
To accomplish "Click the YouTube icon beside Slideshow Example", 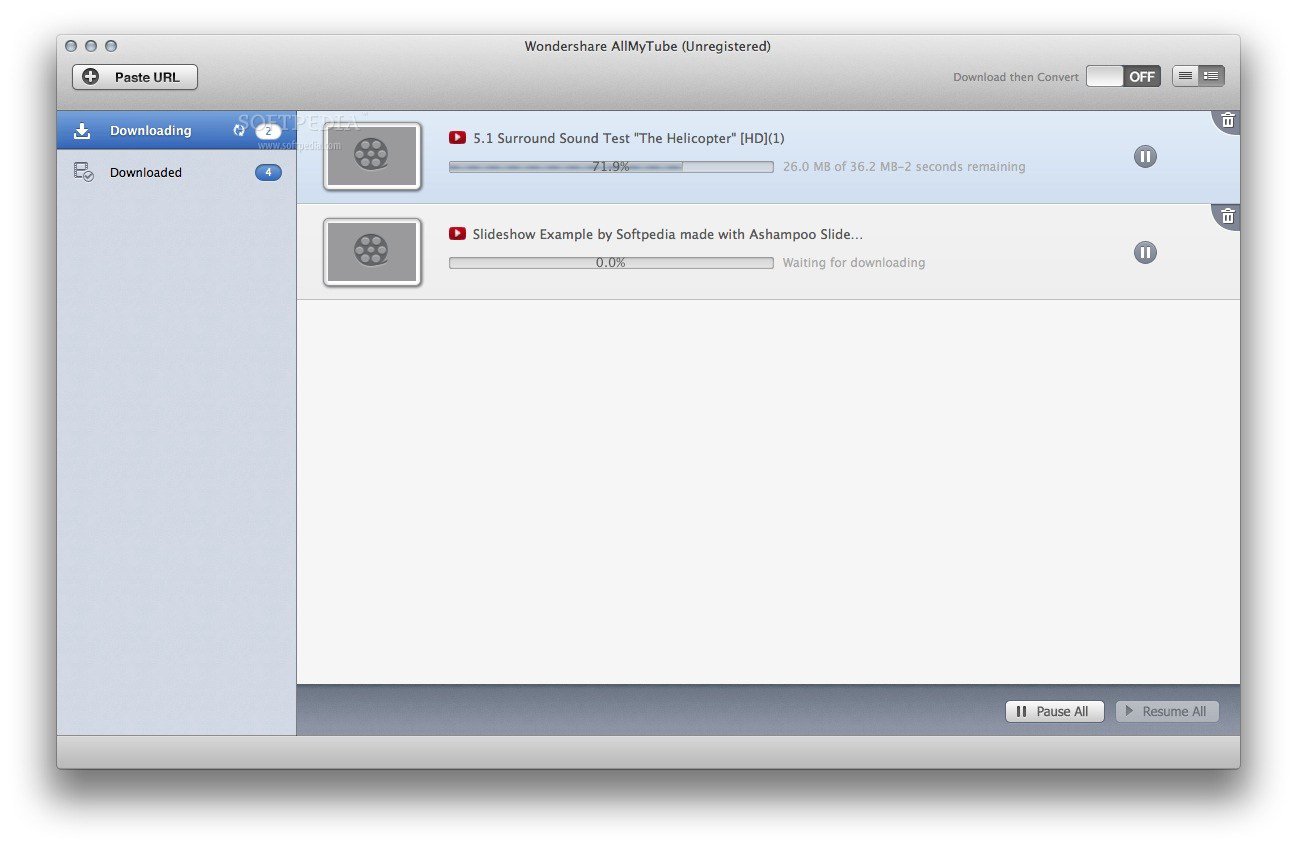I will (457, 234).
